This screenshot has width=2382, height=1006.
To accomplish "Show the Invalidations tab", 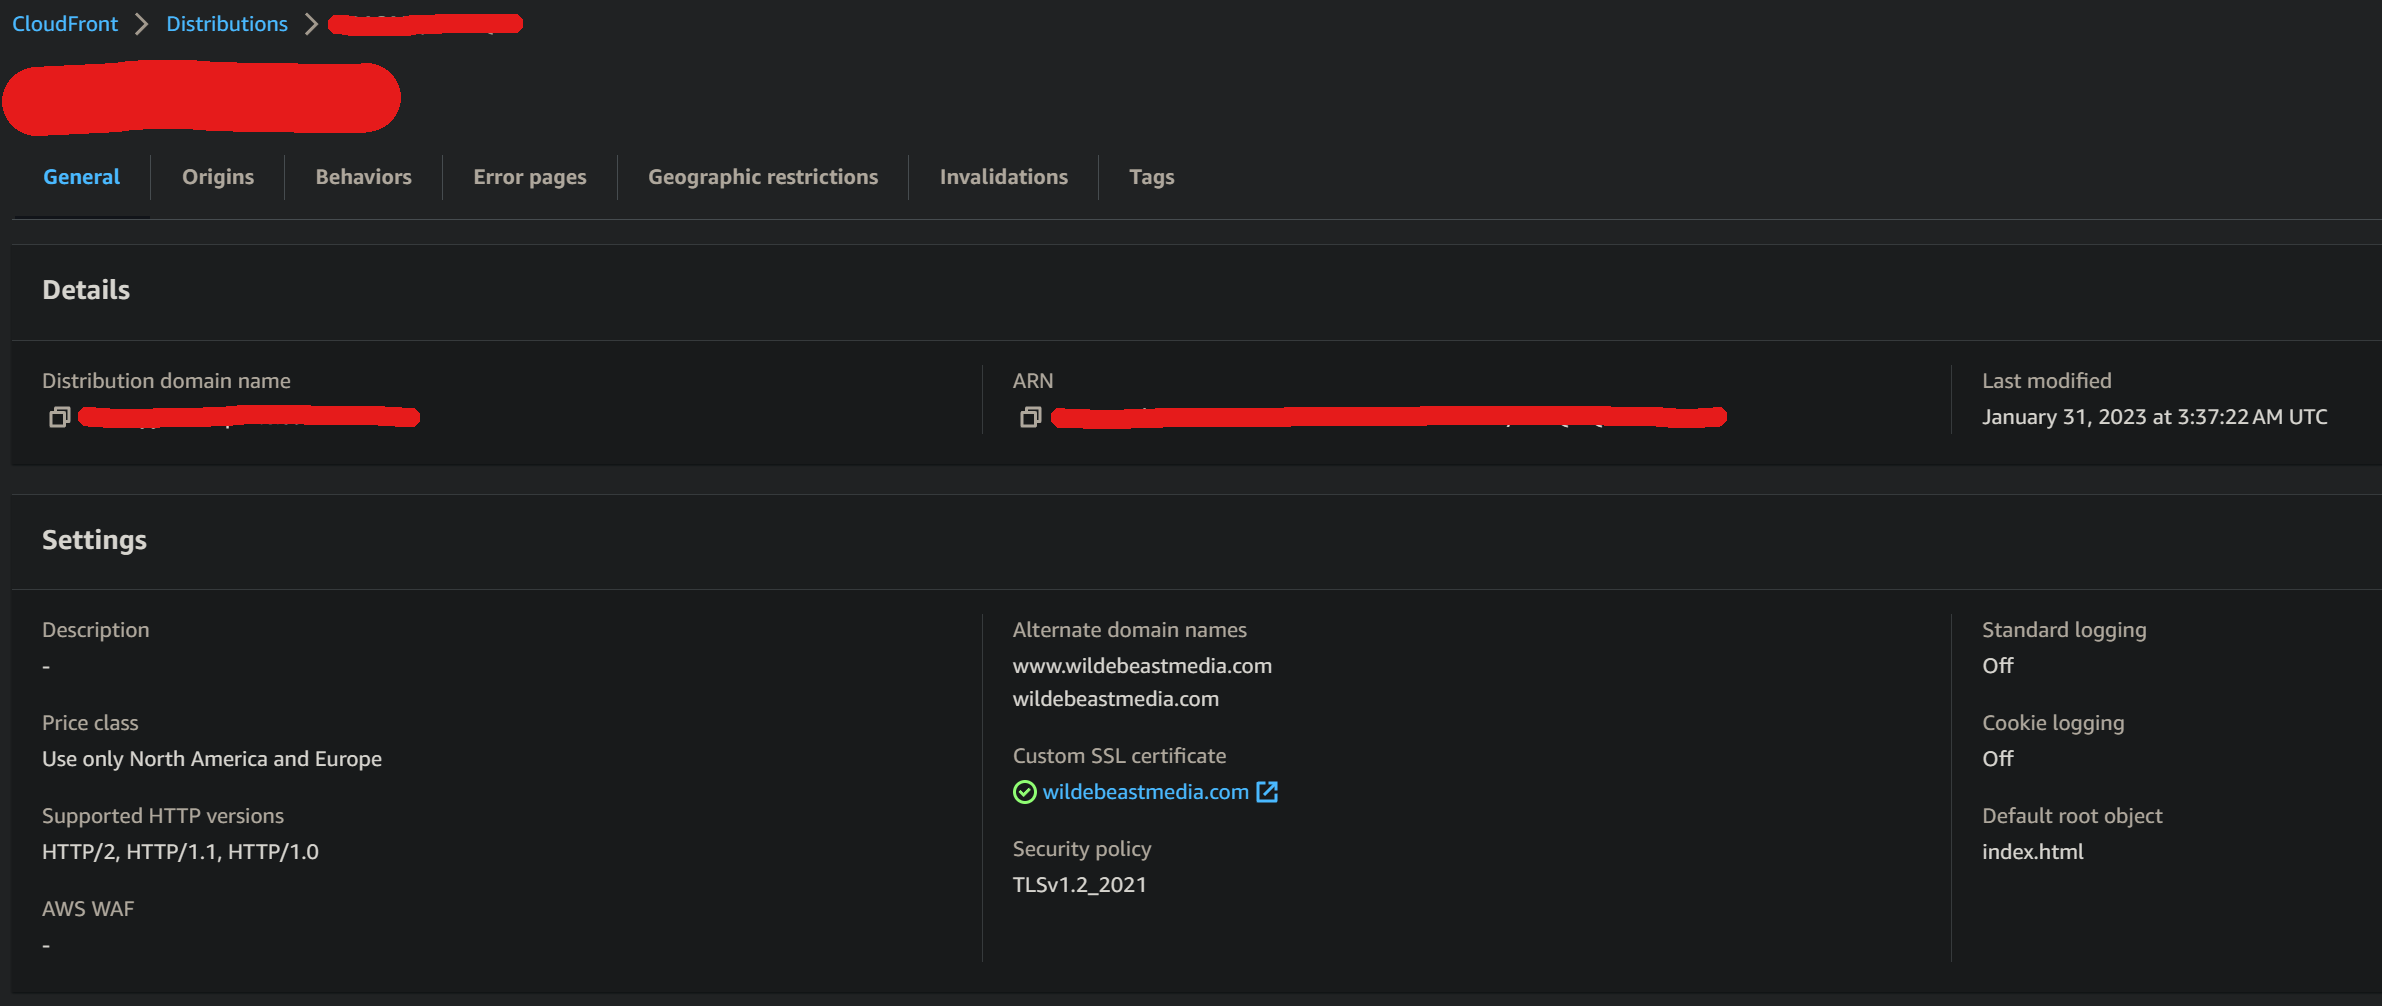I will (1003, 177).
